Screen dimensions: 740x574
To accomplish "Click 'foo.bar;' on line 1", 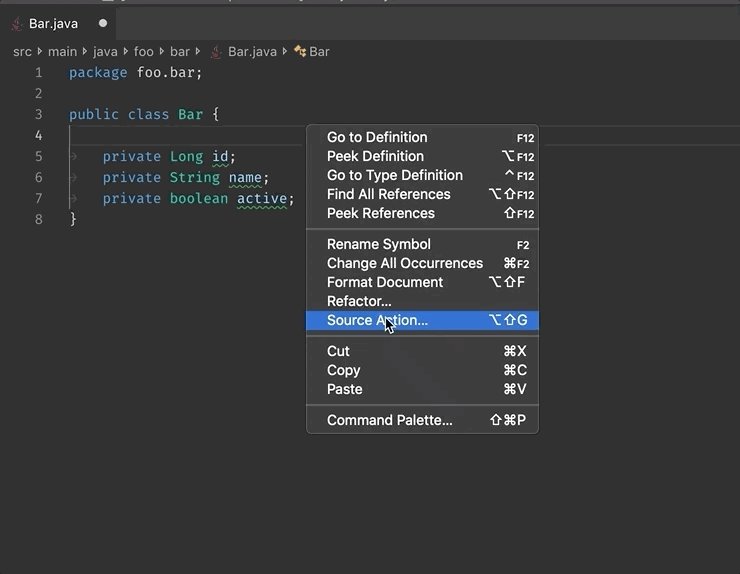I will tap(169, 73).
